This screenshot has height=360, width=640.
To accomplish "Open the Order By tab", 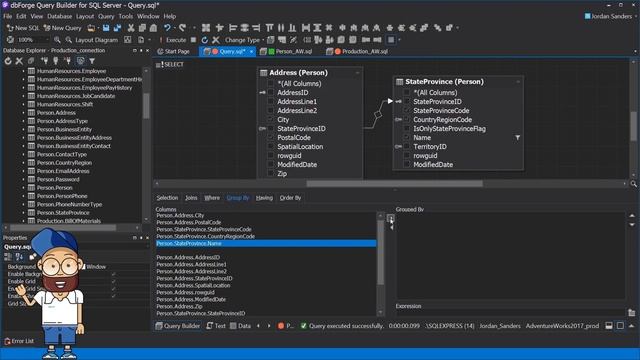I will pos(290,198).
